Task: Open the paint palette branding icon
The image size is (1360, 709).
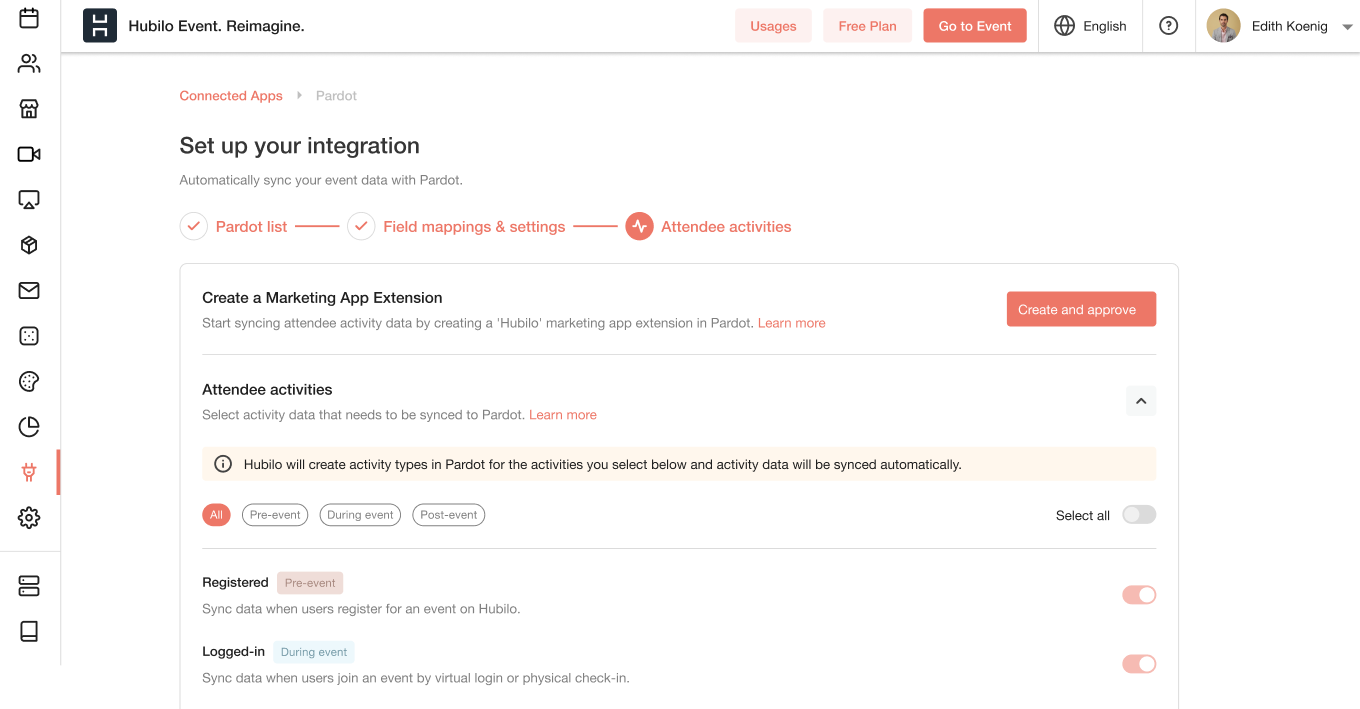Action: pyautogui.click(x=29, y=381)
